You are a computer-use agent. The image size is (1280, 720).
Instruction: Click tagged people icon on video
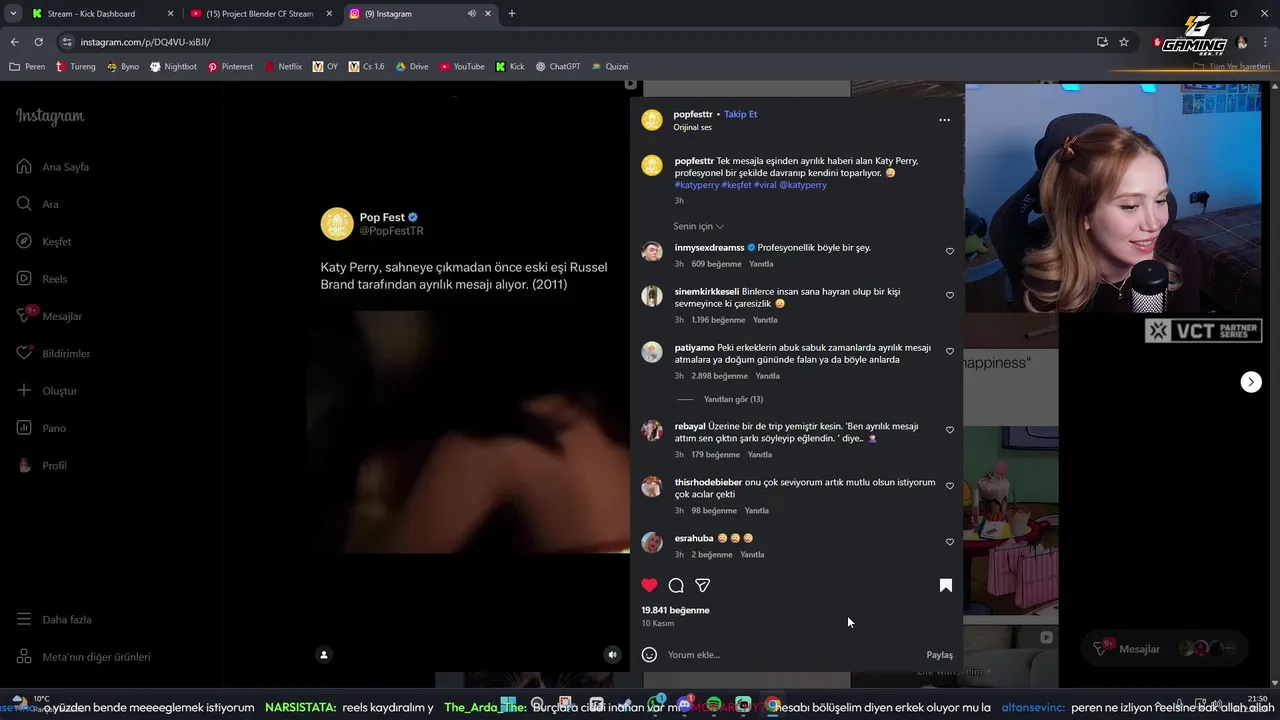click(x=324, y=655)
